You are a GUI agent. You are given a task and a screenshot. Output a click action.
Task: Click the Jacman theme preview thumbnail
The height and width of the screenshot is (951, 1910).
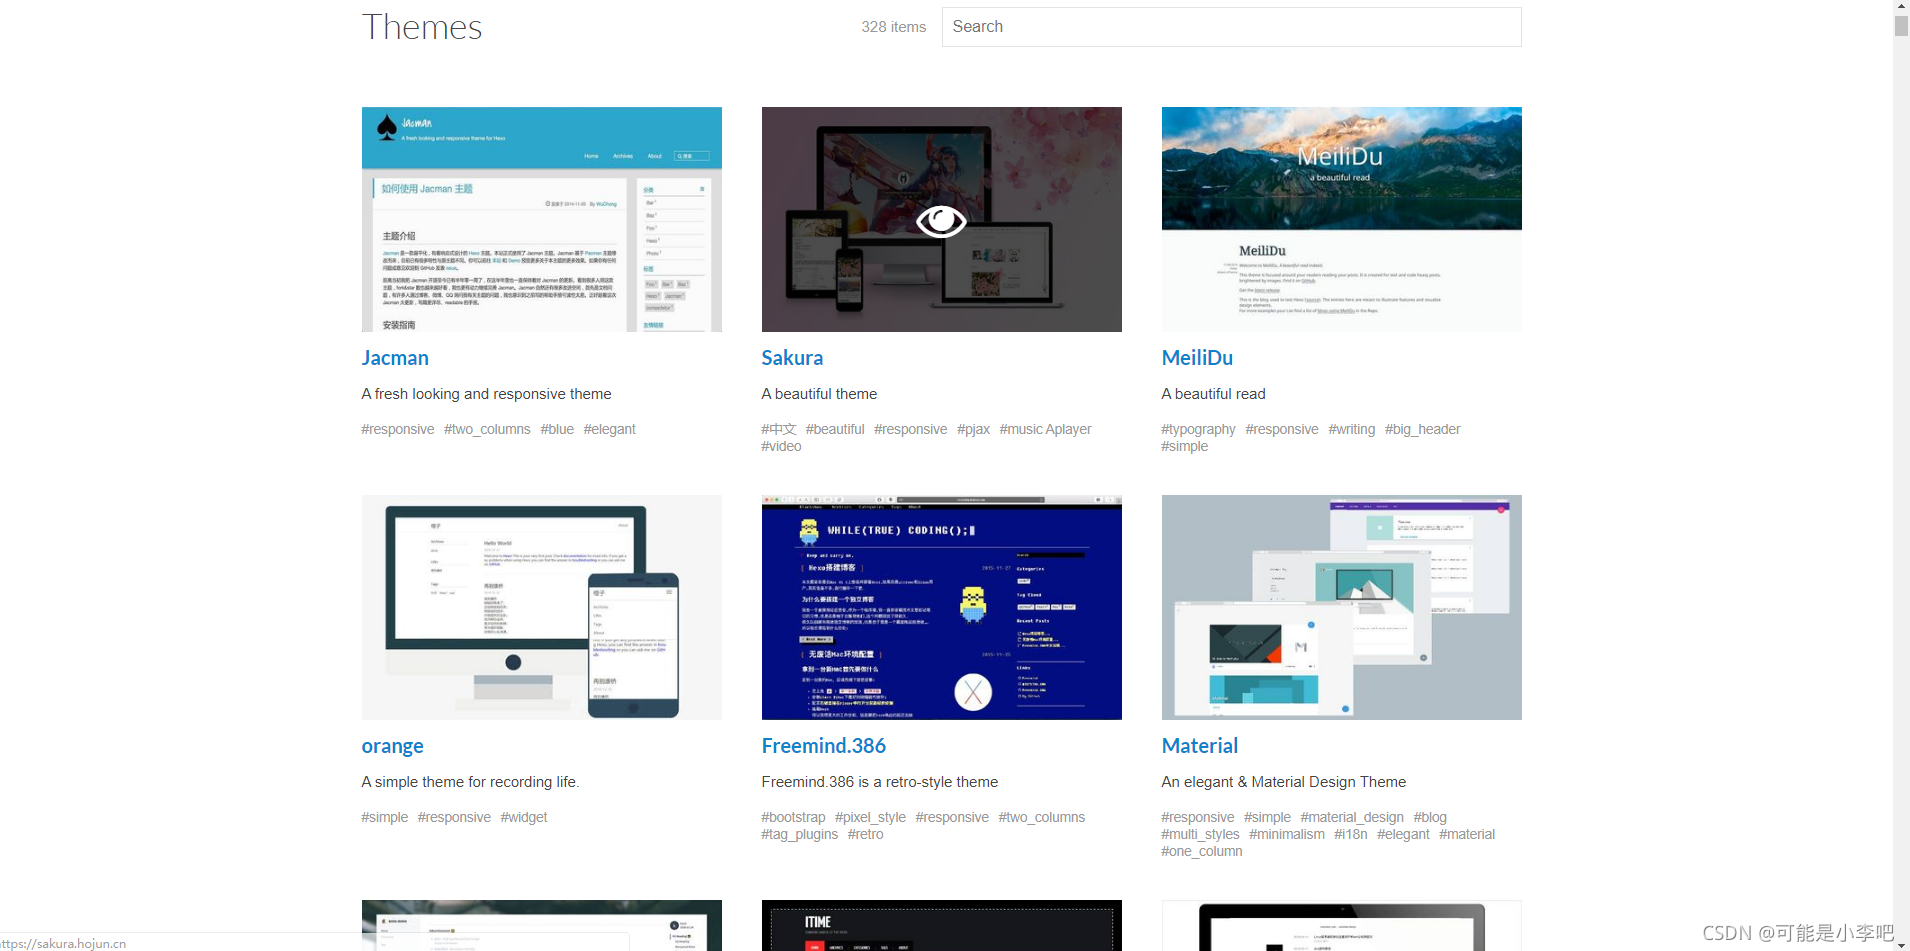pyautogui.click(x=541, y=219)
